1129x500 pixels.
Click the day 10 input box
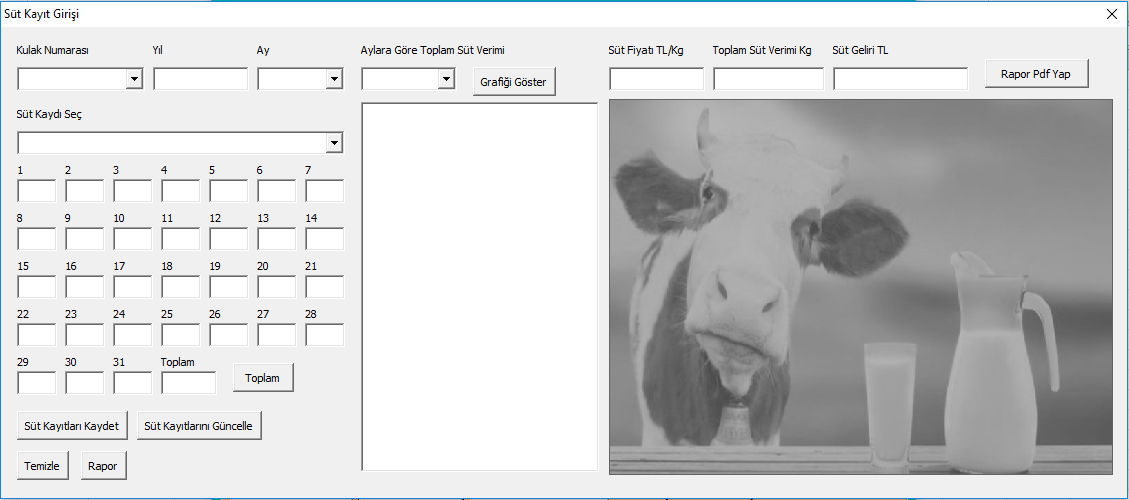132,238
